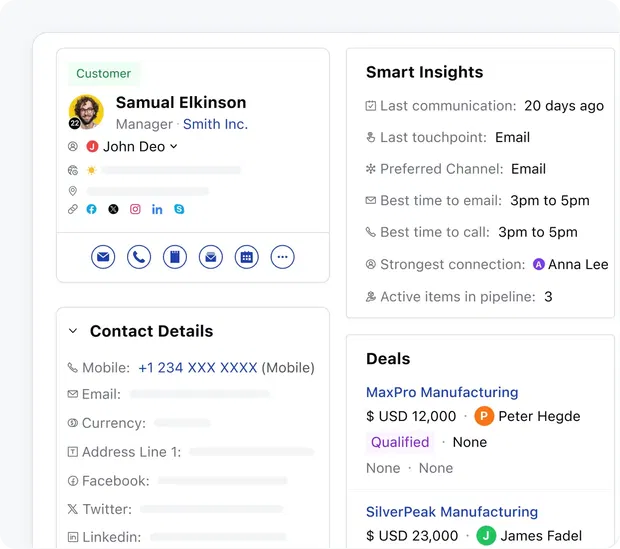Open Samual's X social icon

(x=113, y=209)
